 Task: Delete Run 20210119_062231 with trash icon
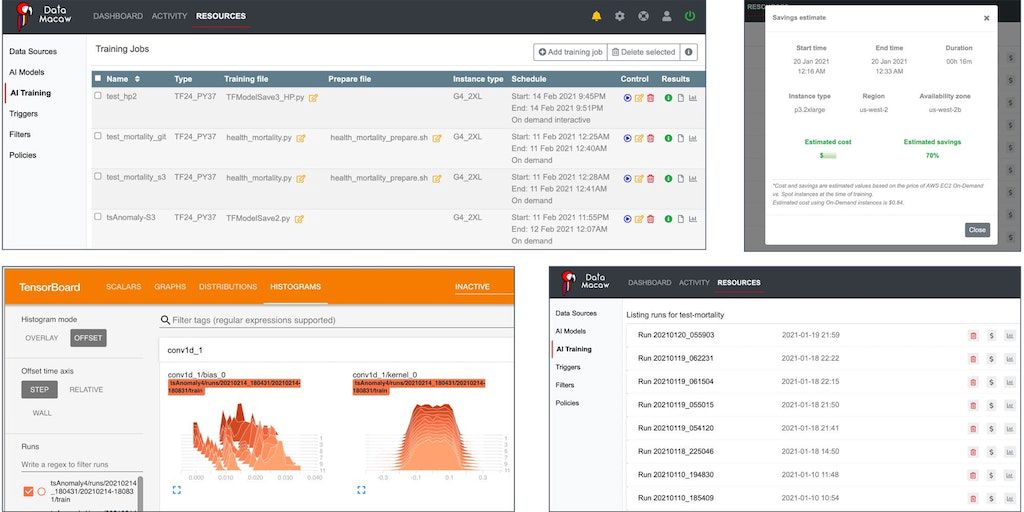[x=973, y=359]
